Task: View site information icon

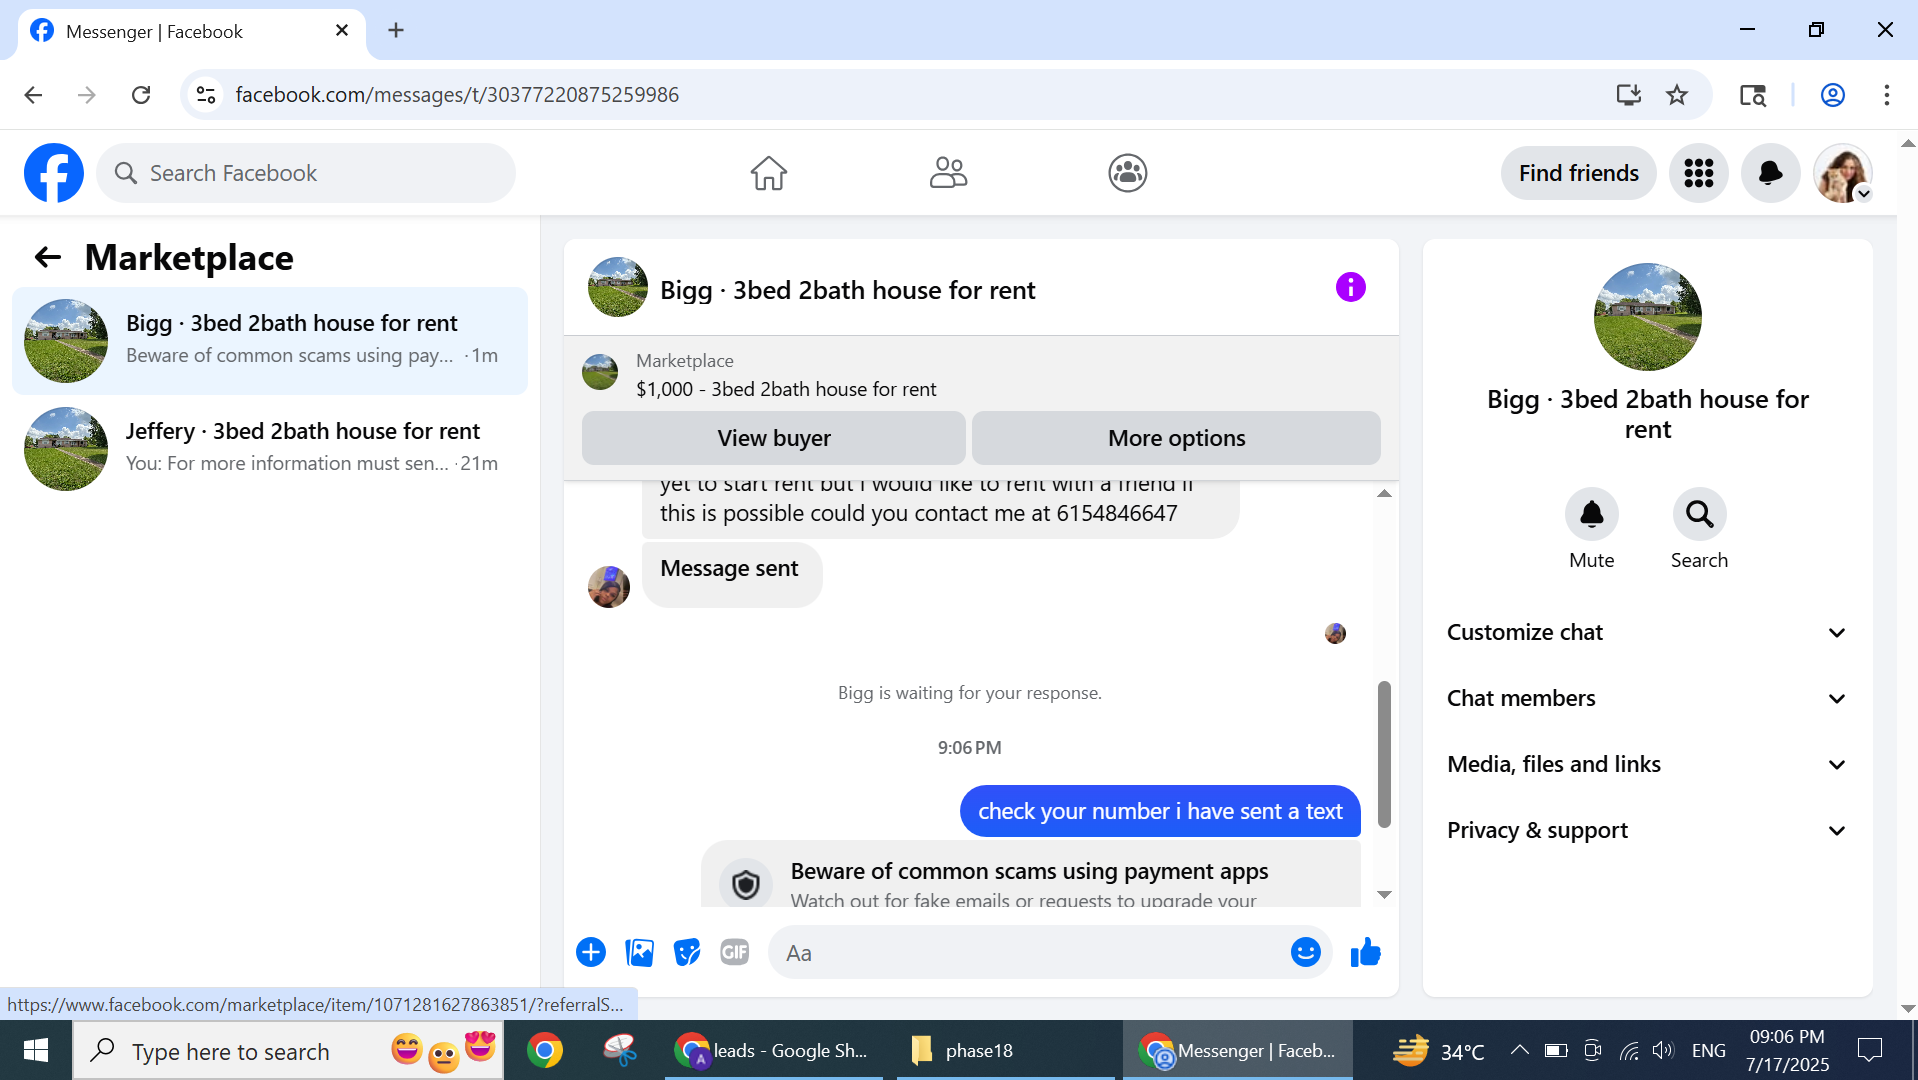Action: 206,95
